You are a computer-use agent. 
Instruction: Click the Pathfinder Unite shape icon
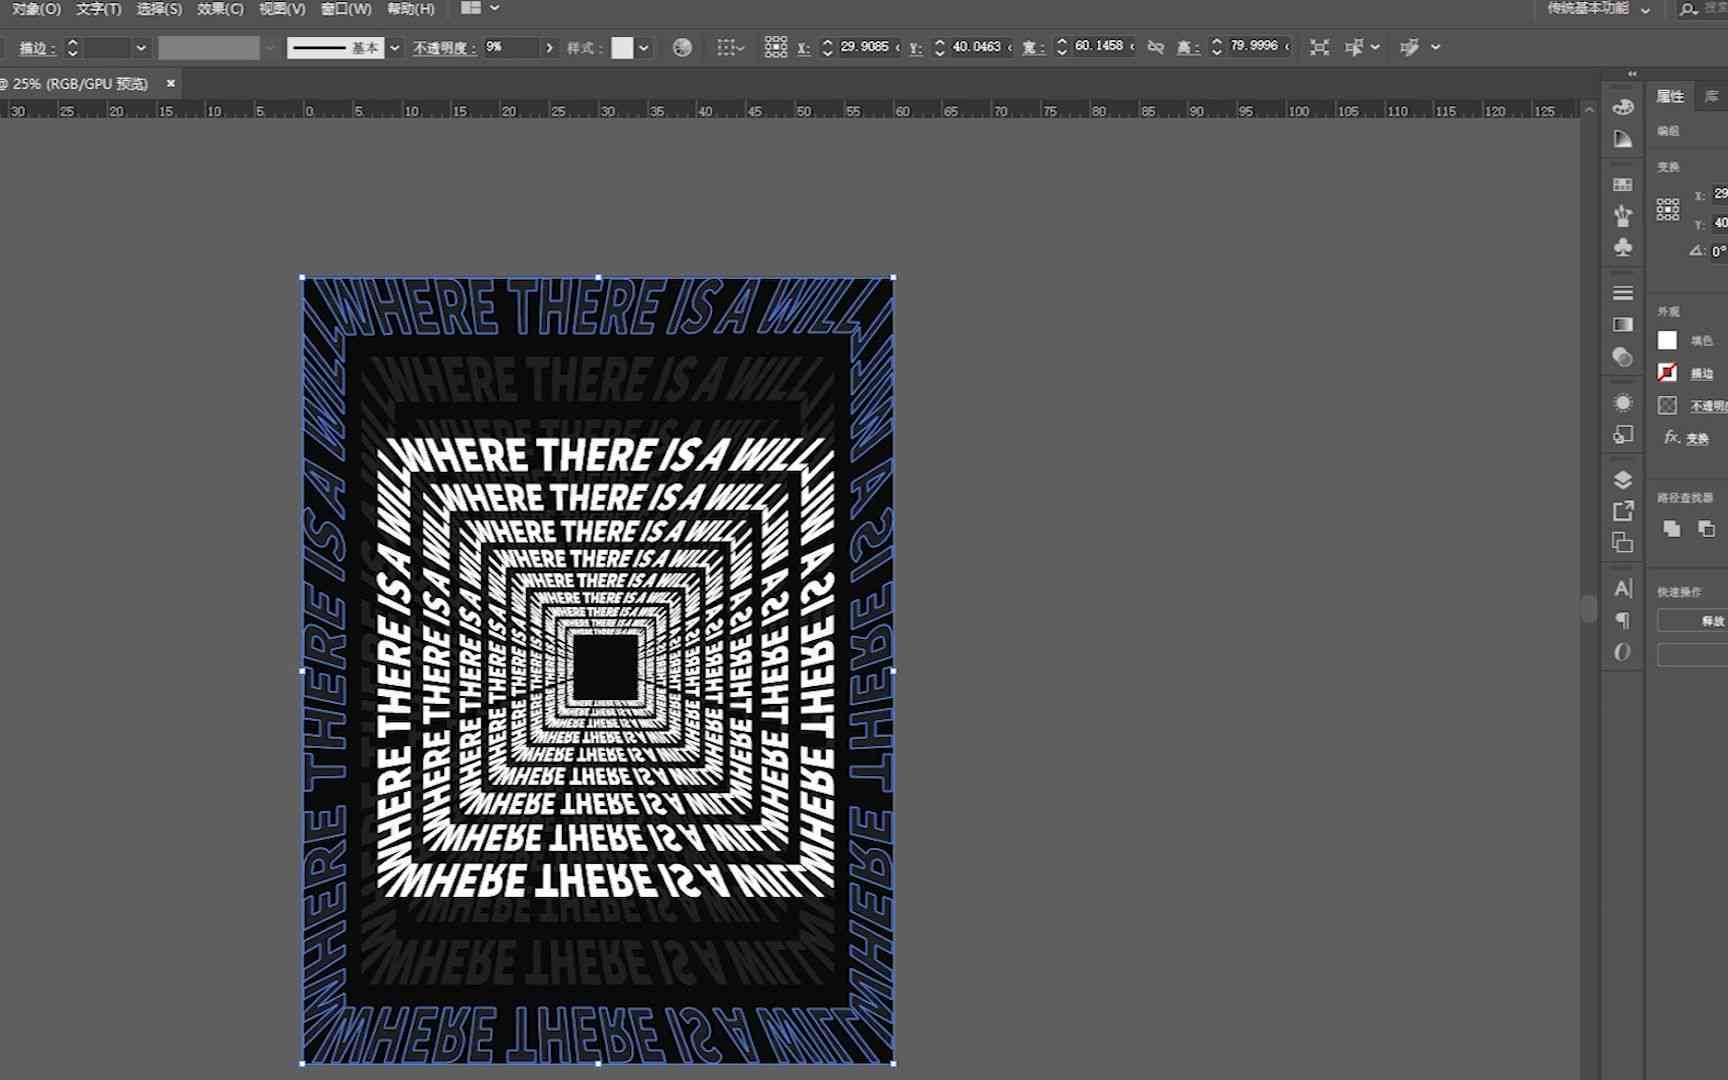click(x=1671, y=528)
